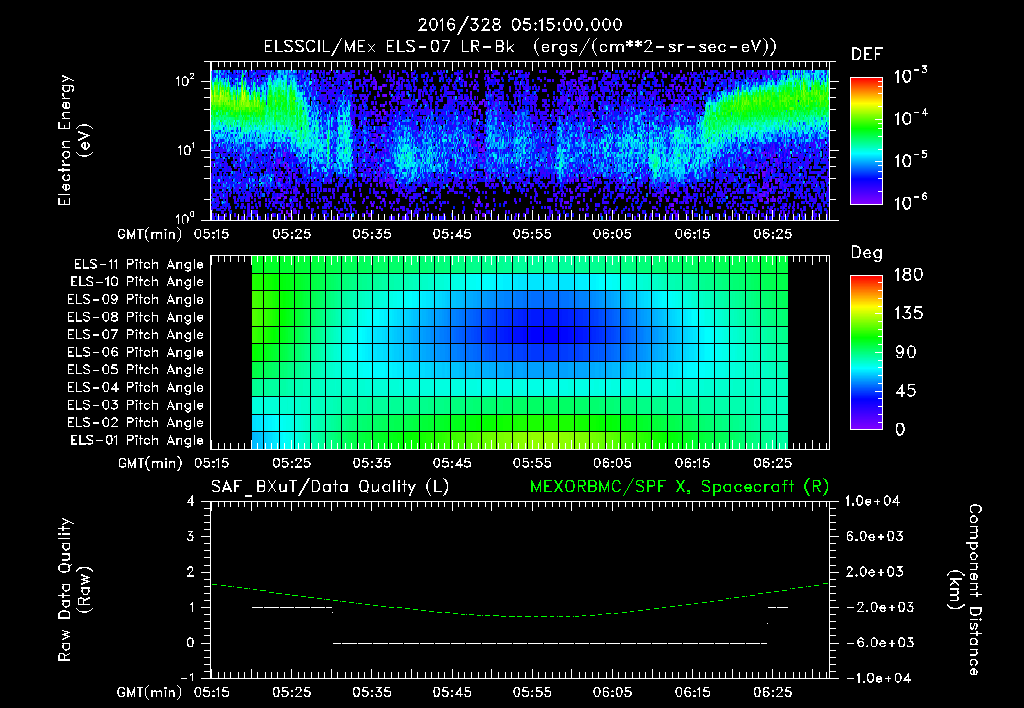Click the 05:45 tick on bottom panel time axis
1024x708 pixels.
click(452, 692)
